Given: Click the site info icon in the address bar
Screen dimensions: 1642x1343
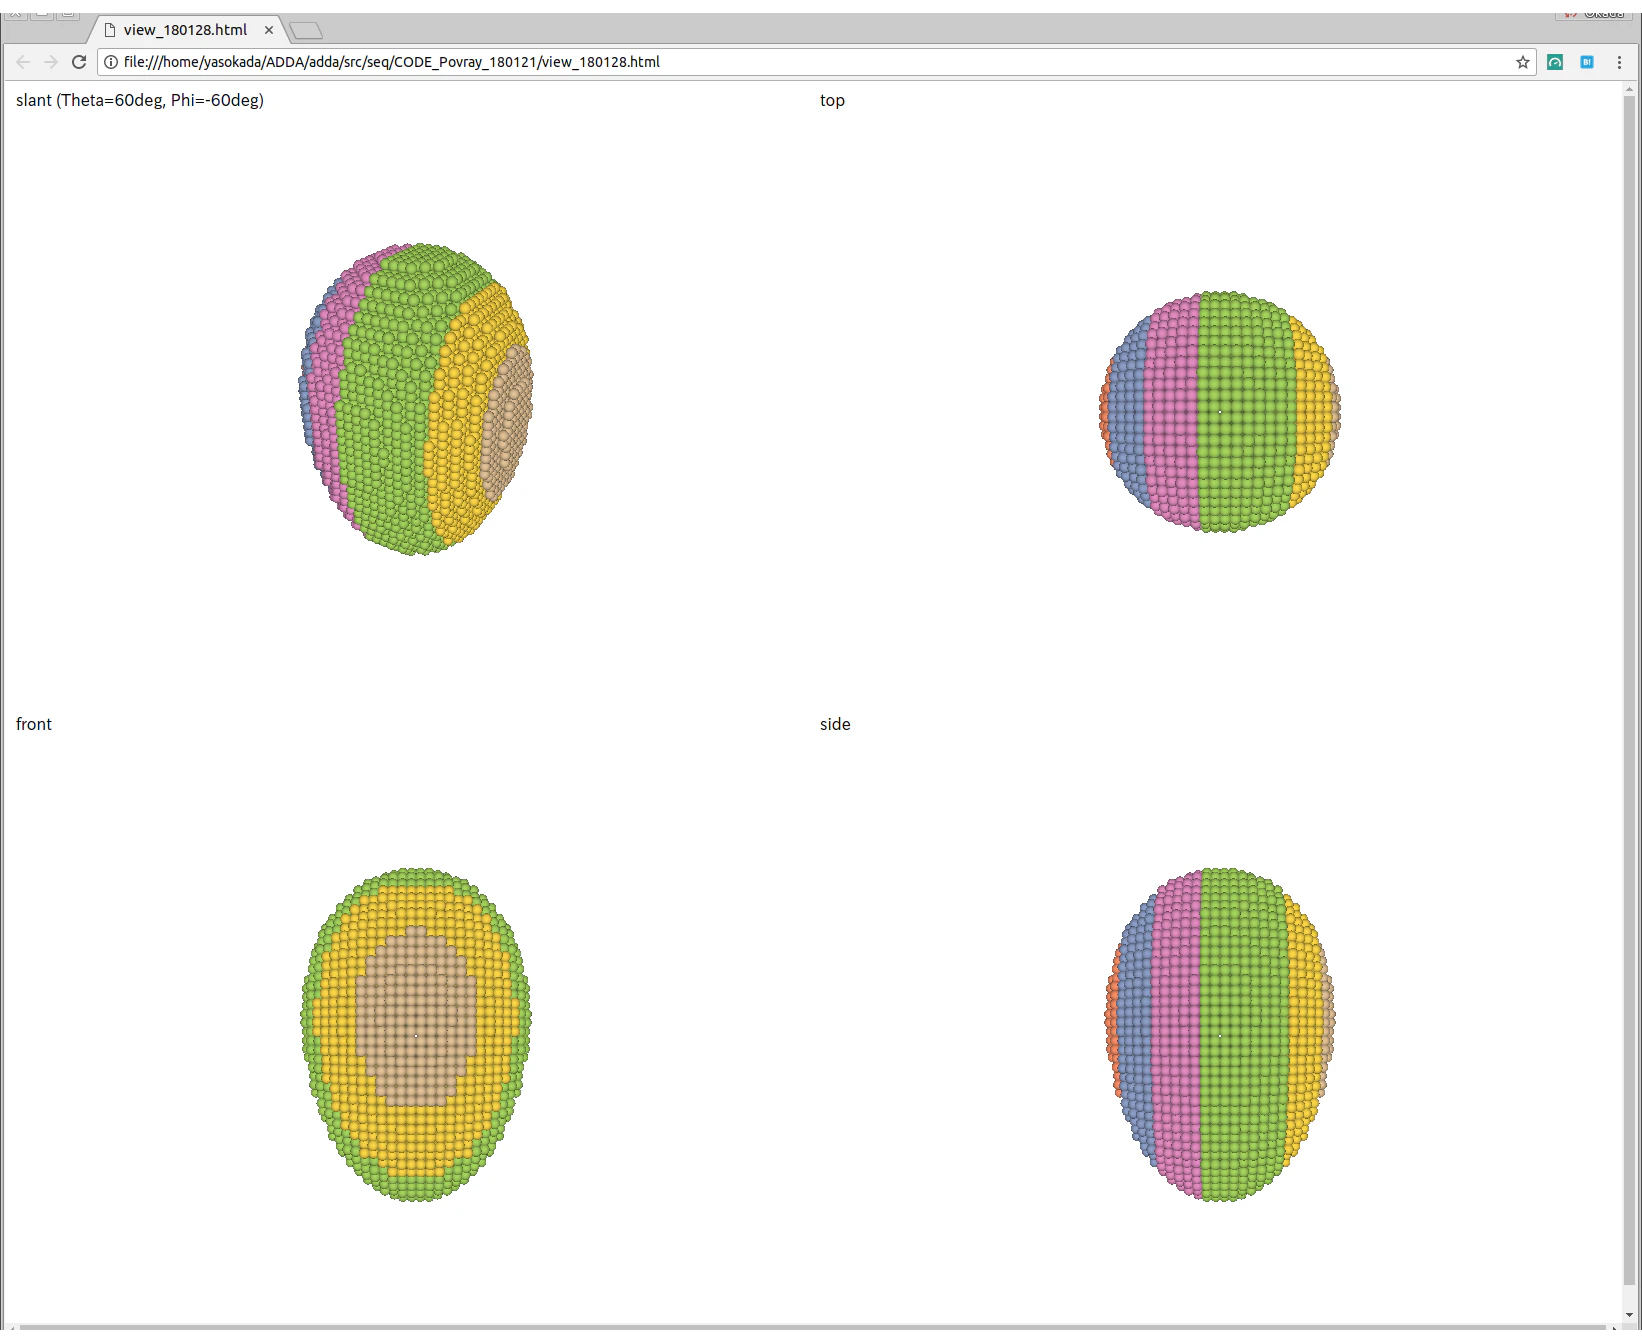Looking at the screenshot, I should [111, 62].
